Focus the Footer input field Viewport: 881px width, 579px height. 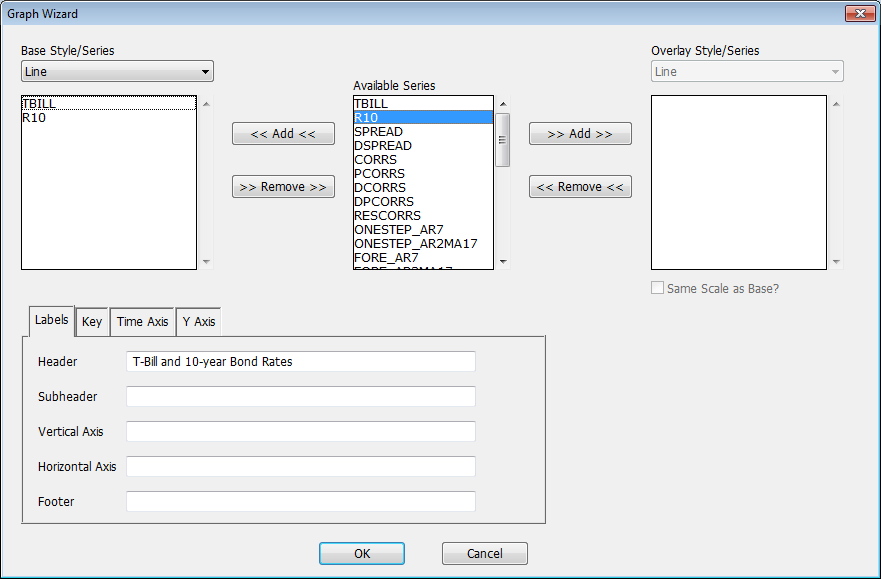tap(300, 502)
